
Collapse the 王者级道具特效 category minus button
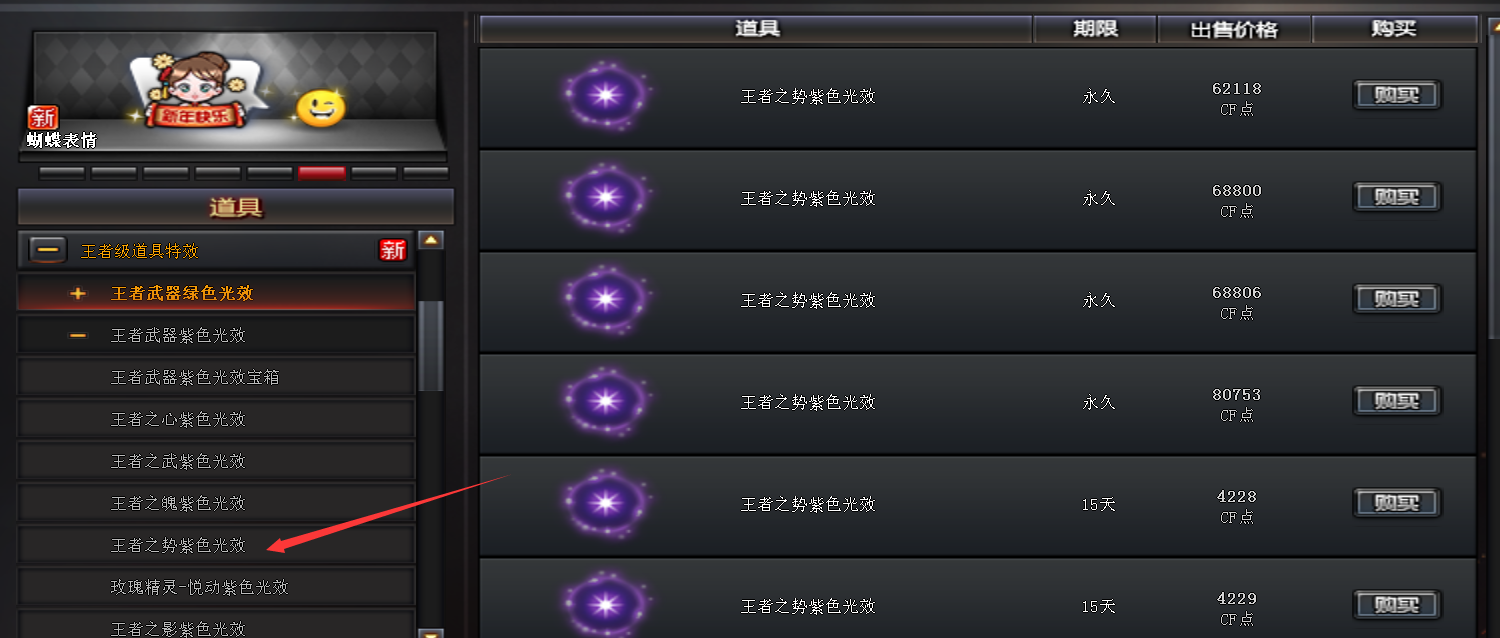point(47,250)
